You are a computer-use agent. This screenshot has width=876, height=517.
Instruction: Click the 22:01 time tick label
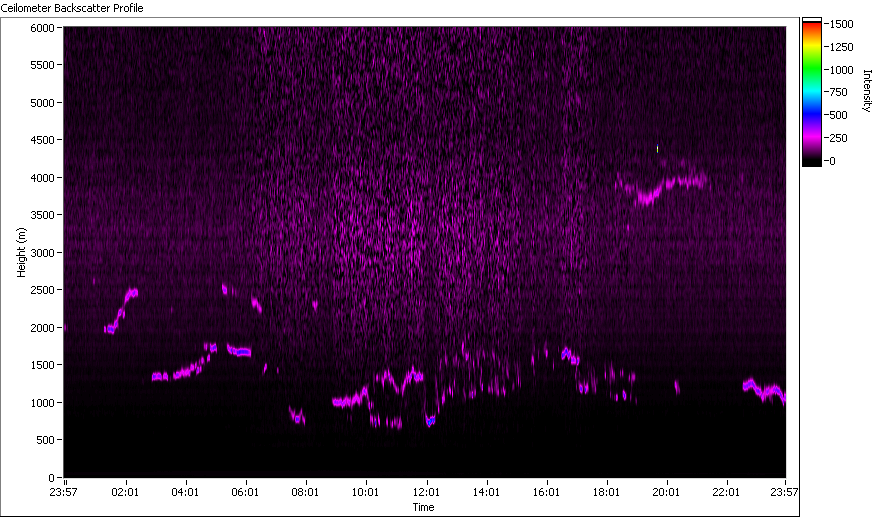[x=726, y=492]
